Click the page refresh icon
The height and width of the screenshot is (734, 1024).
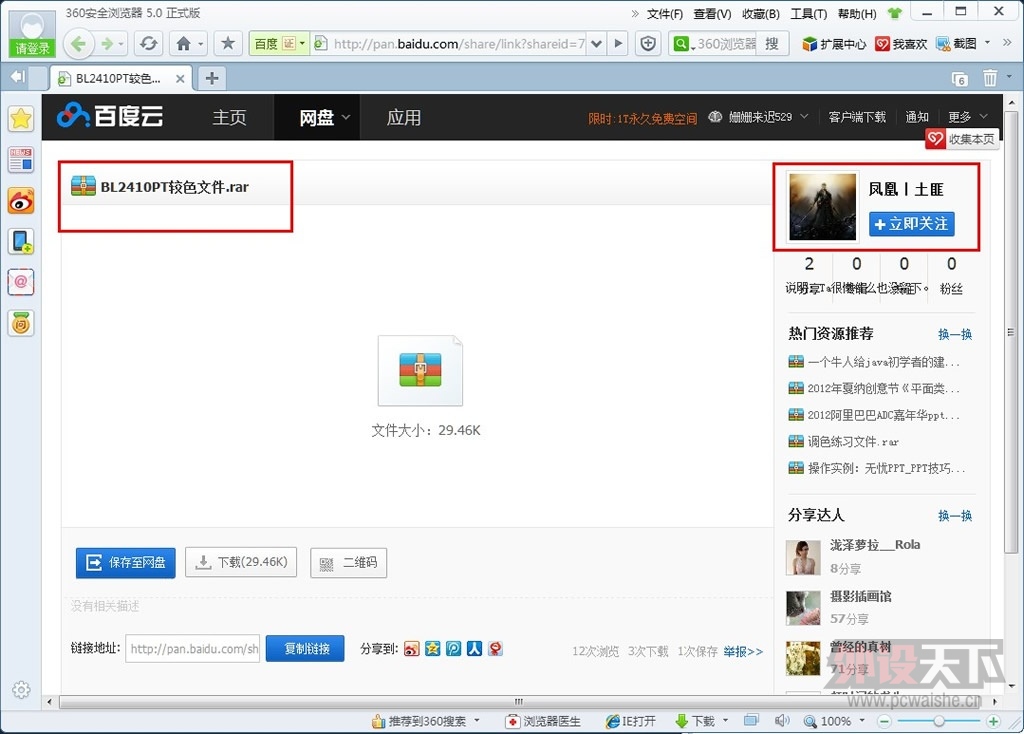(x=149, y=44)
